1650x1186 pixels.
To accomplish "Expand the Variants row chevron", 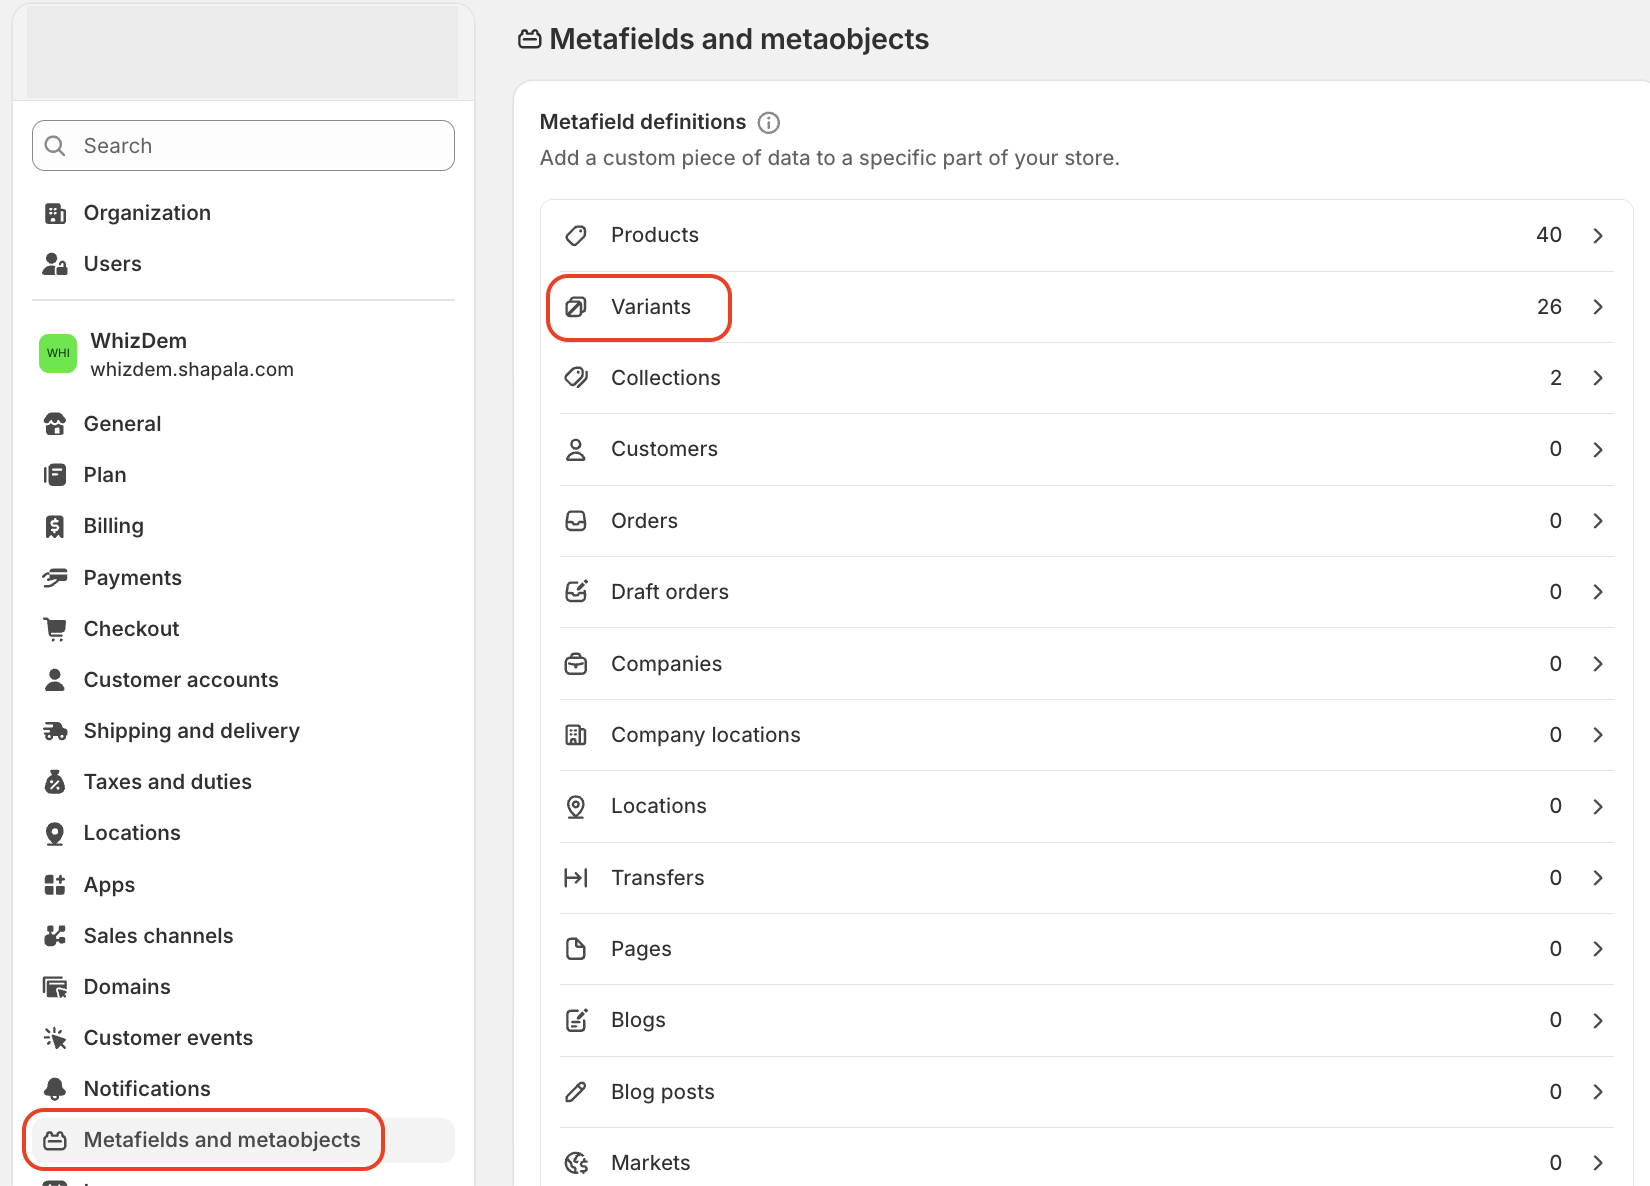I will point(1598,307).
